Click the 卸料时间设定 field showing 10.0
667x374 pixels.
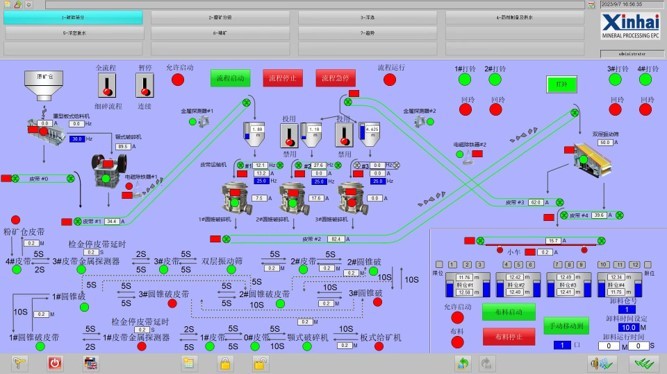(629, 327)
